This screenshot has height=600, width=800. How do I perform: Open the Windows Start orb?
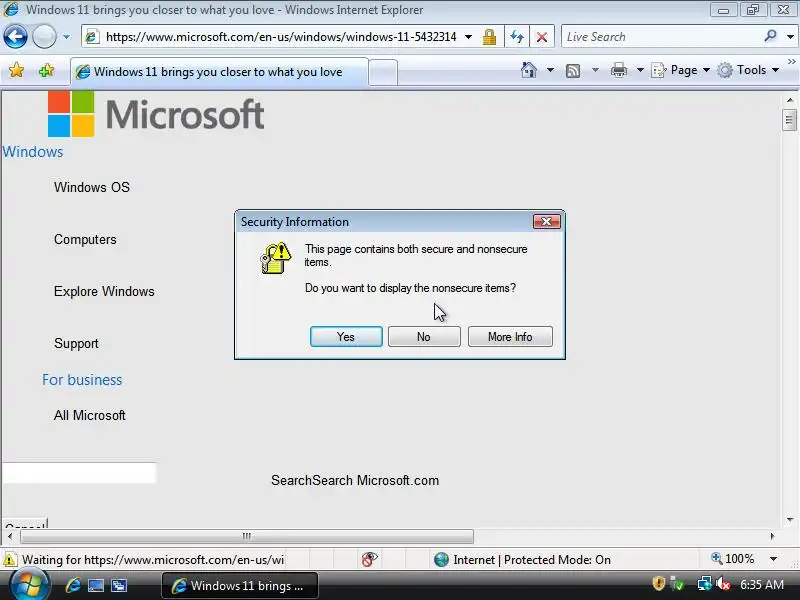29,585
